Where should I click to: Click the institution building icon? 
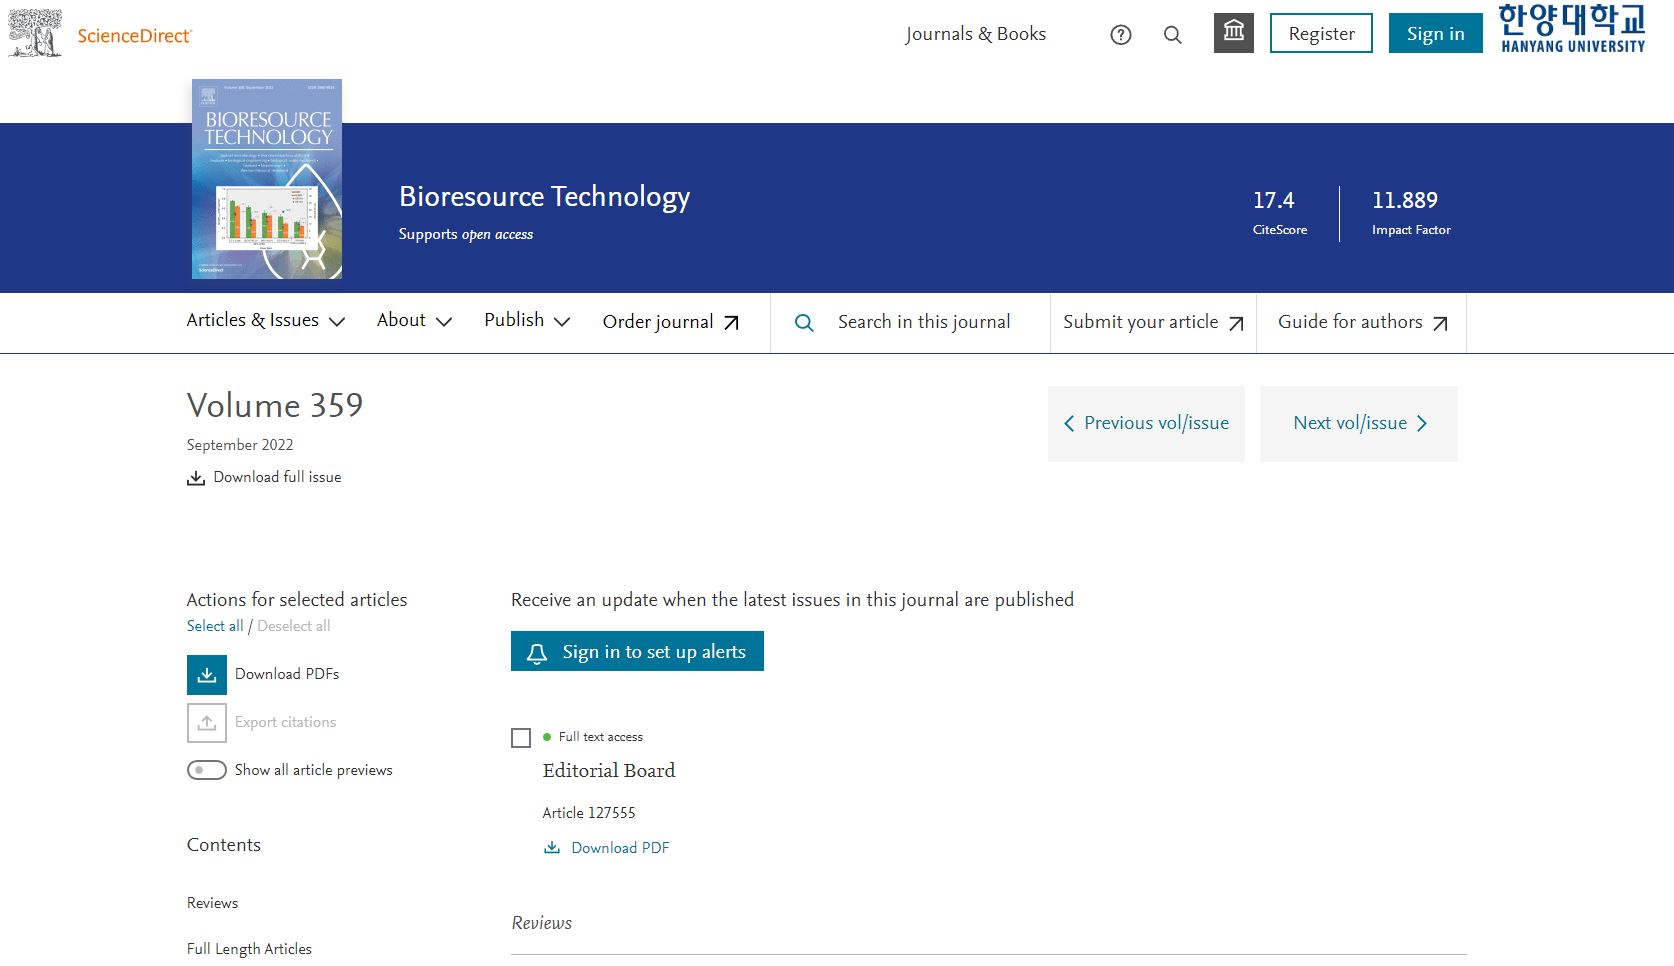pos(1234,33)
